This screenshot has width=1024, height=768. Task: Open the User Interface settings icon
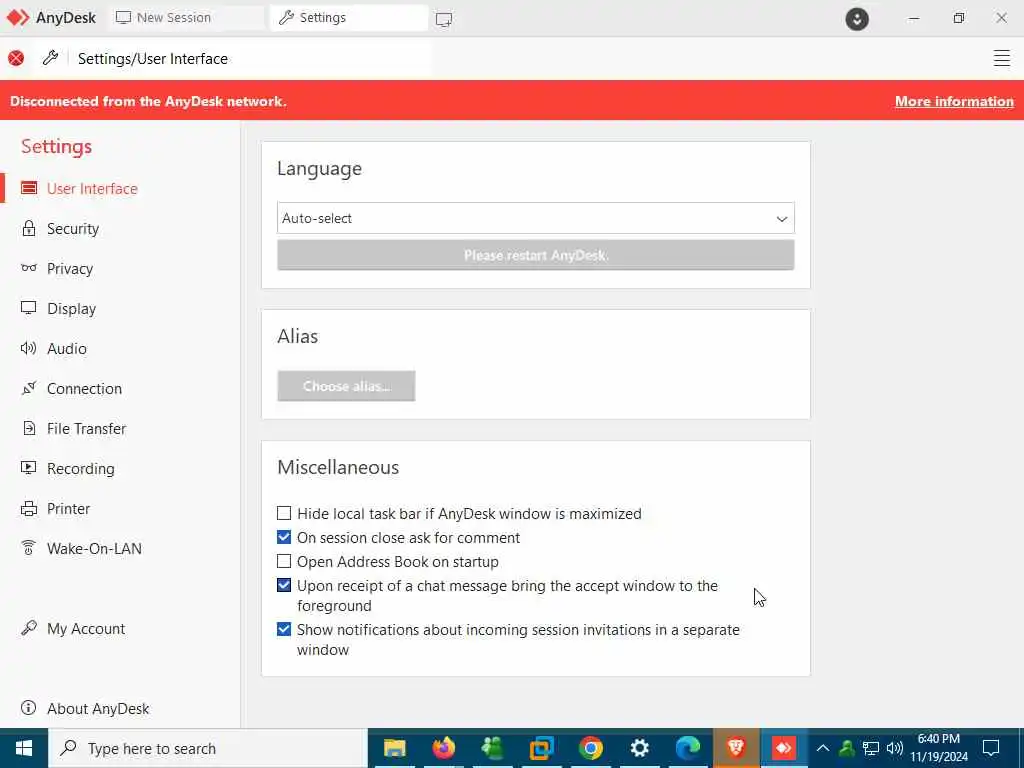point(29,188)
